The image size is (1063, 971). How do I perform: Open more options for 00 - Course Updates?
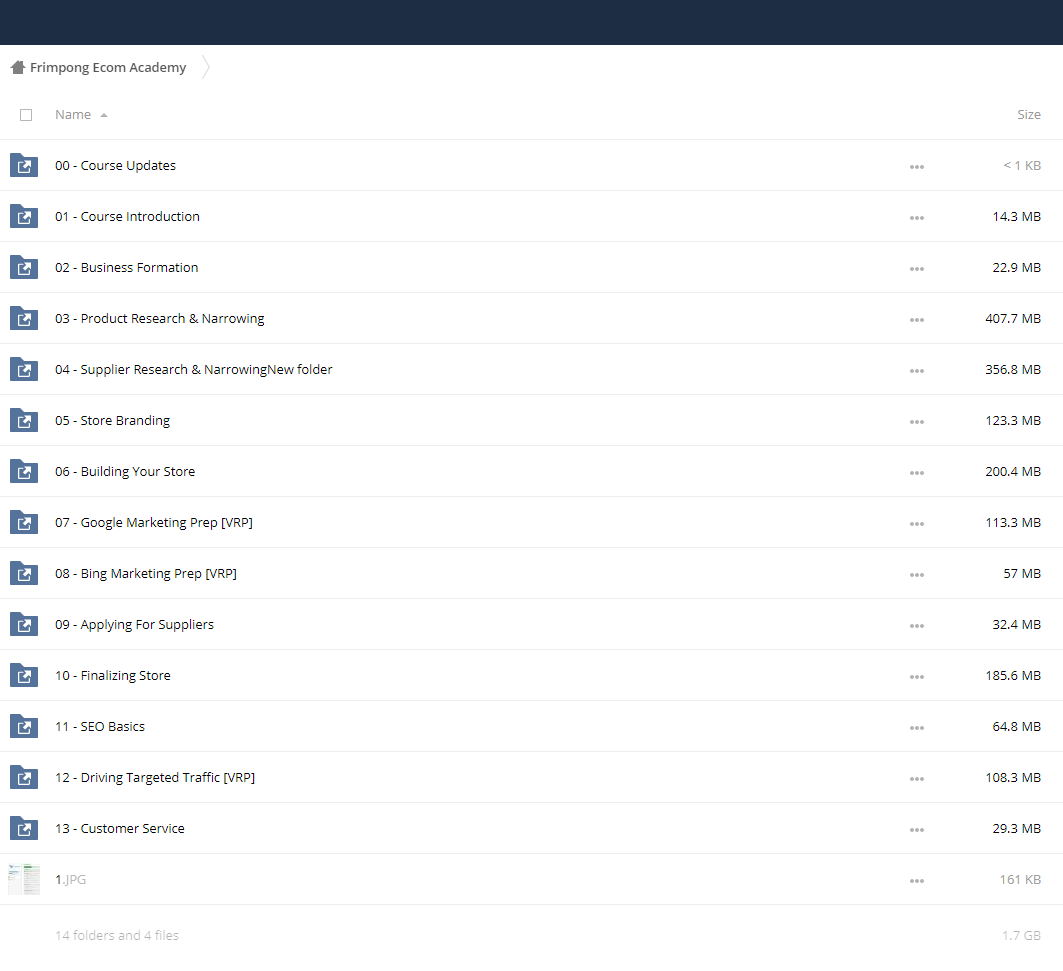coord(917,167)
